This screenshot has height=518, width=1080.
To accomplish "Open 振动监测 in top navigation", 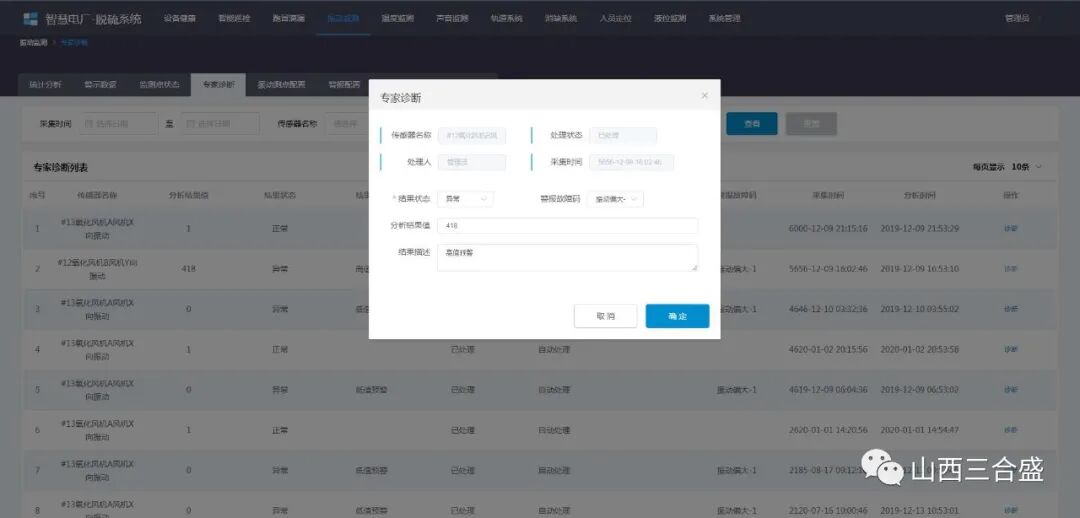I will click(343, 19).
